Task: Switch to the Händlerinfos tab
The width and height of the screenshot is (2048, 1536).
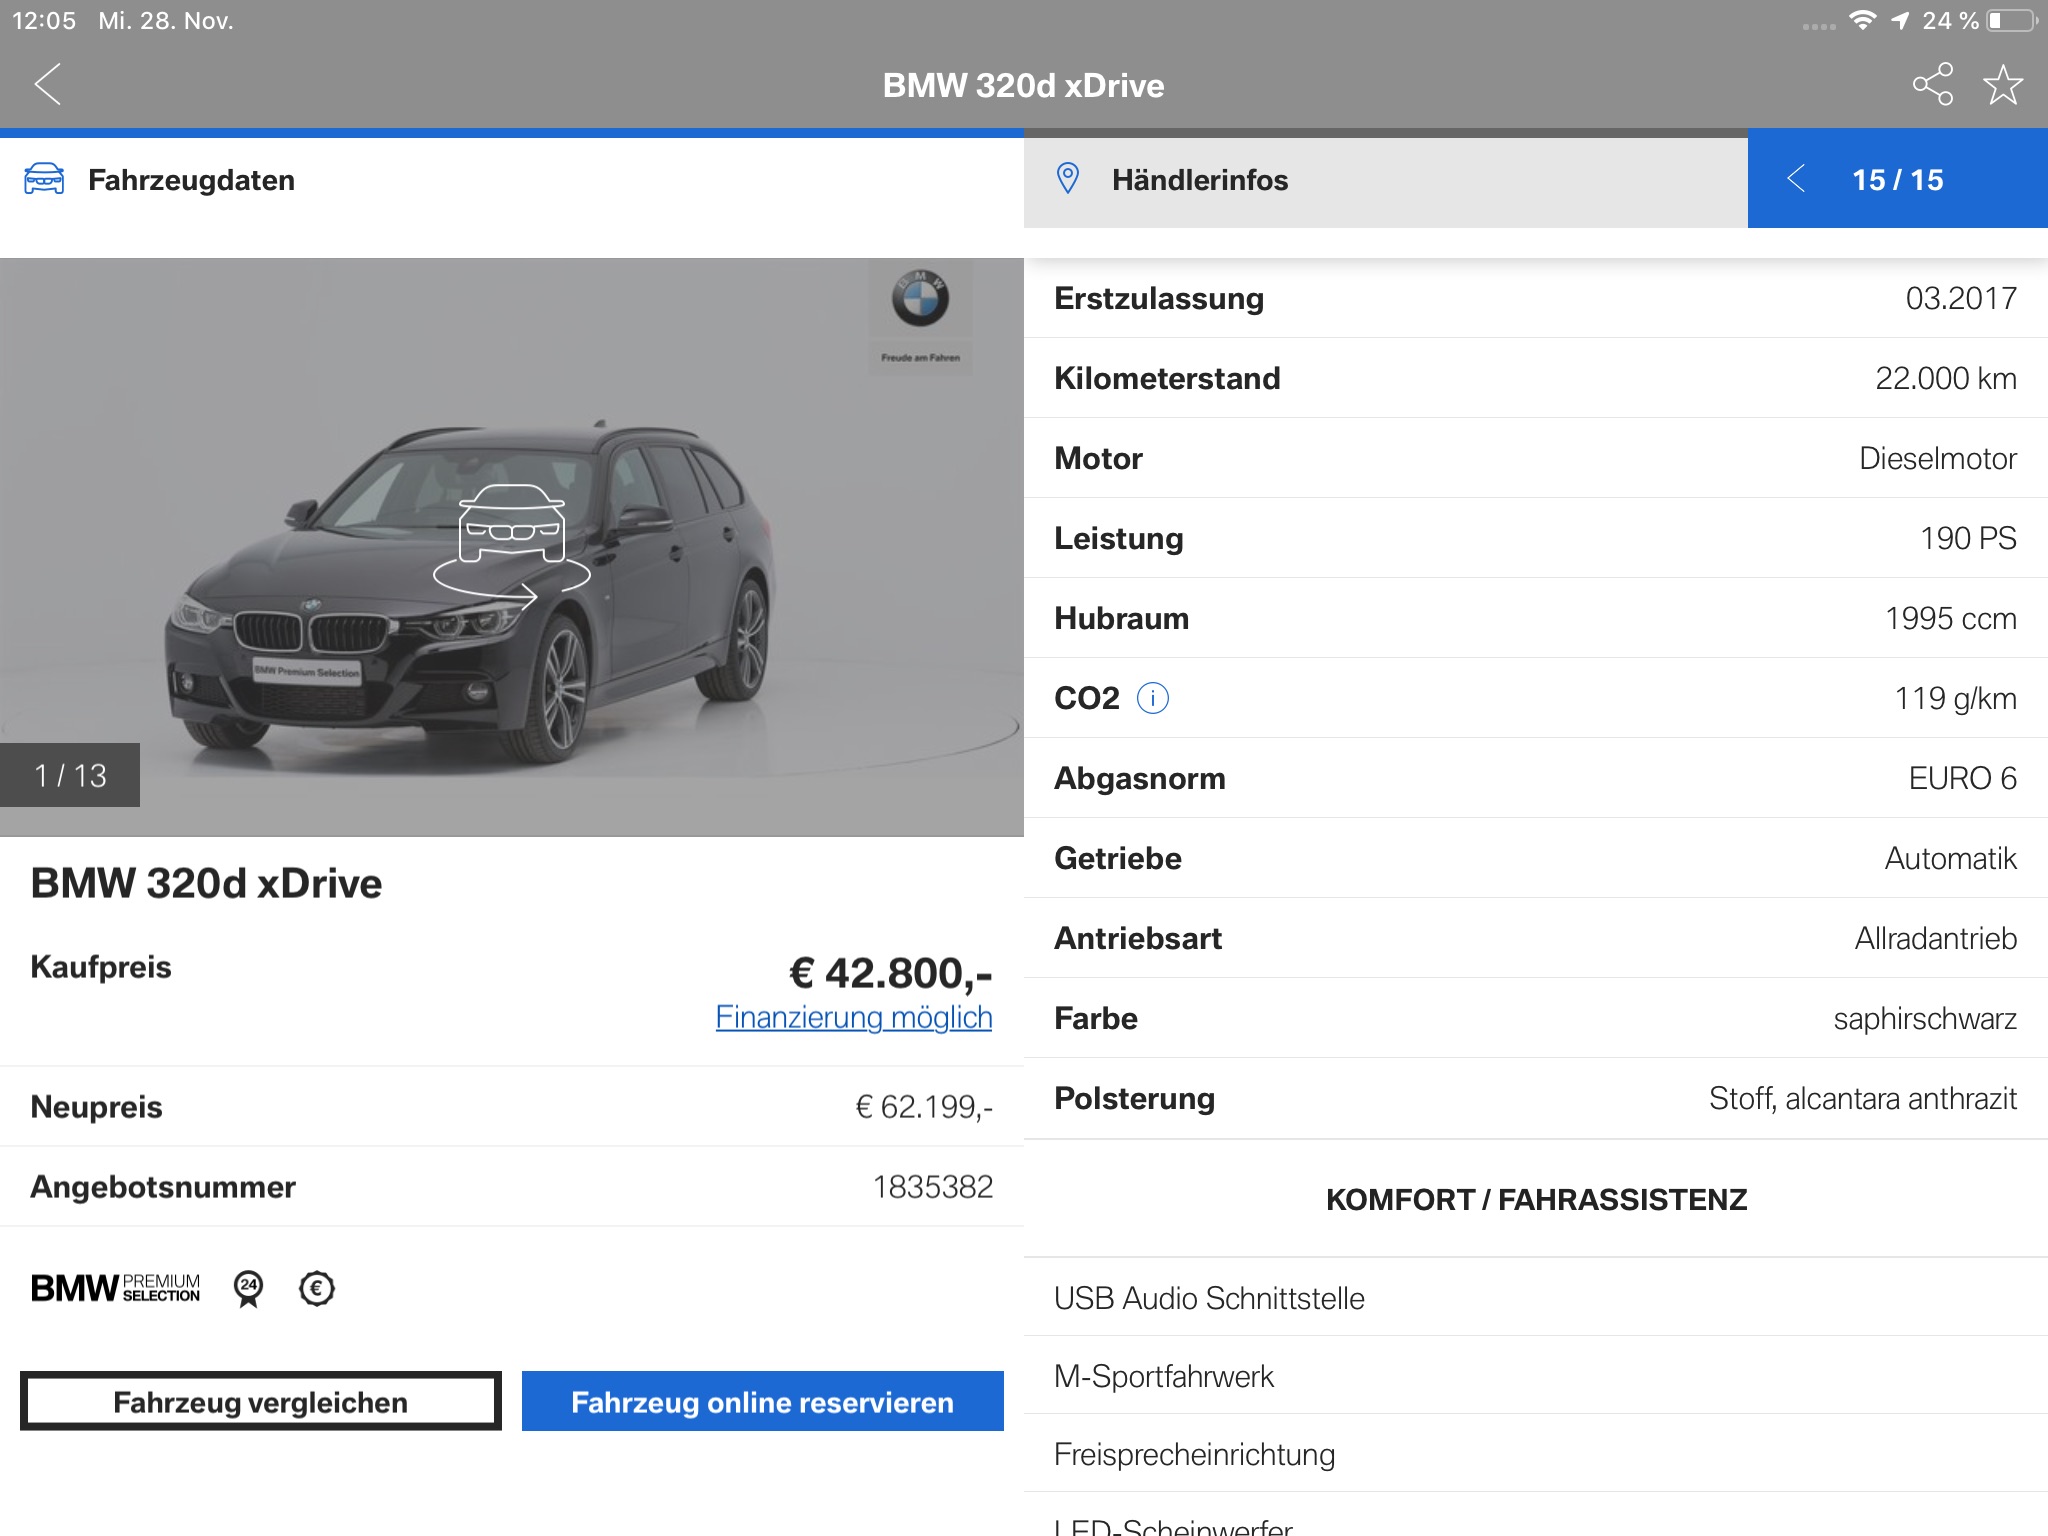Action: coord(1200,180)
